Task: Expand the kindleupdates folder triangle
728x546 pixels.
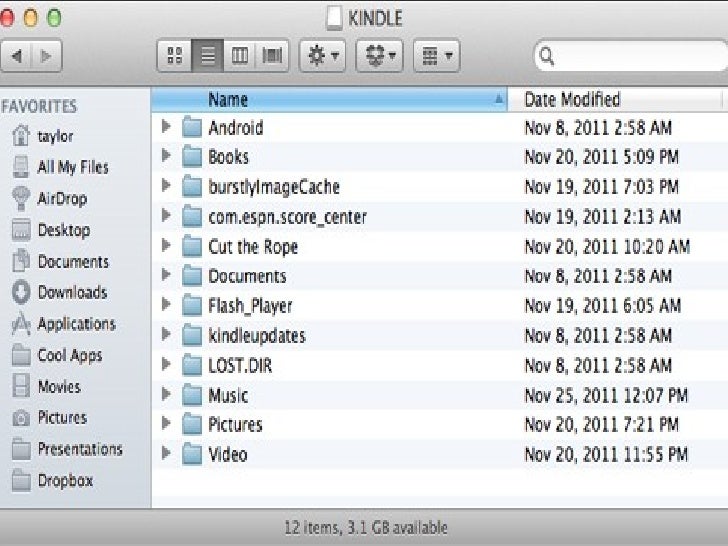Action: (166, 334)
